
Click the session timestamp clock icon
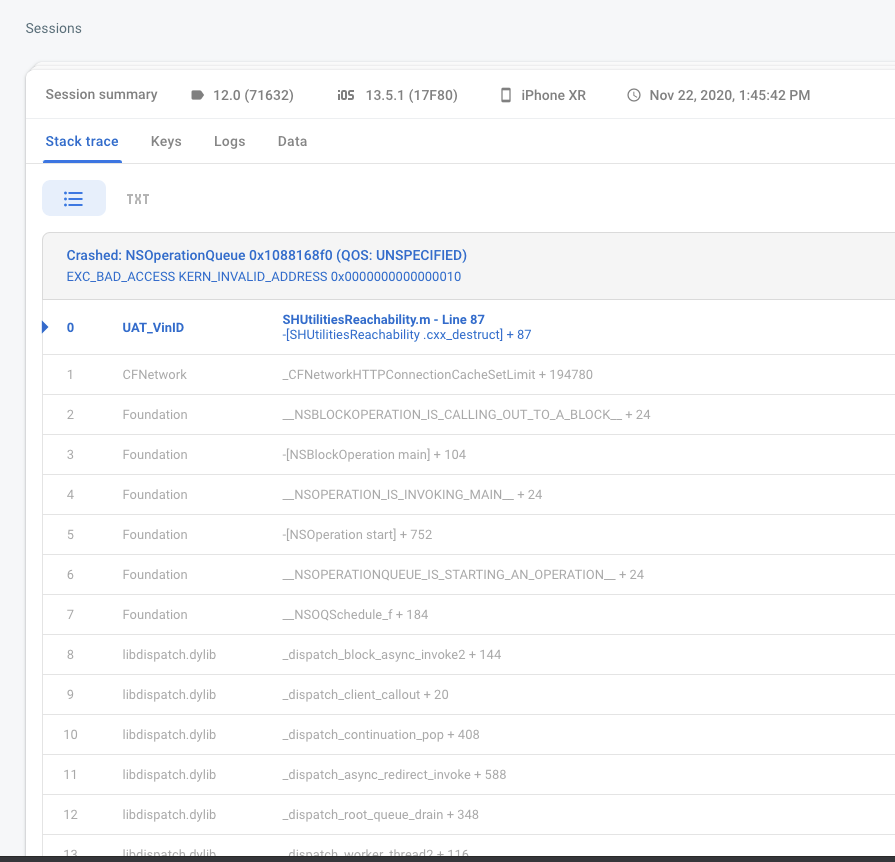coord(634,95)
